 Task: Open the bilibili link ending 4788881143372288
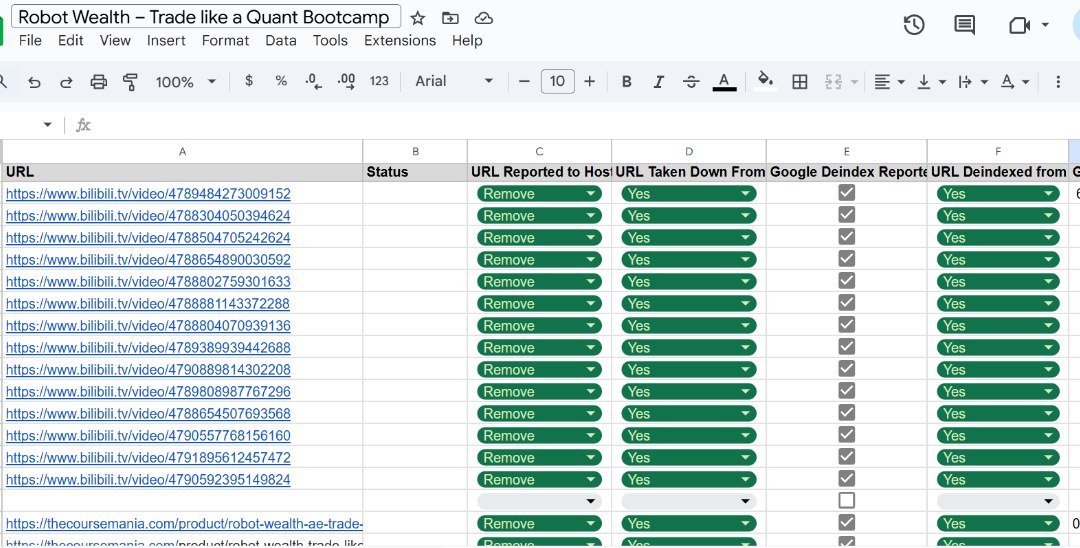pyautogui.click(x=148, y=304)
